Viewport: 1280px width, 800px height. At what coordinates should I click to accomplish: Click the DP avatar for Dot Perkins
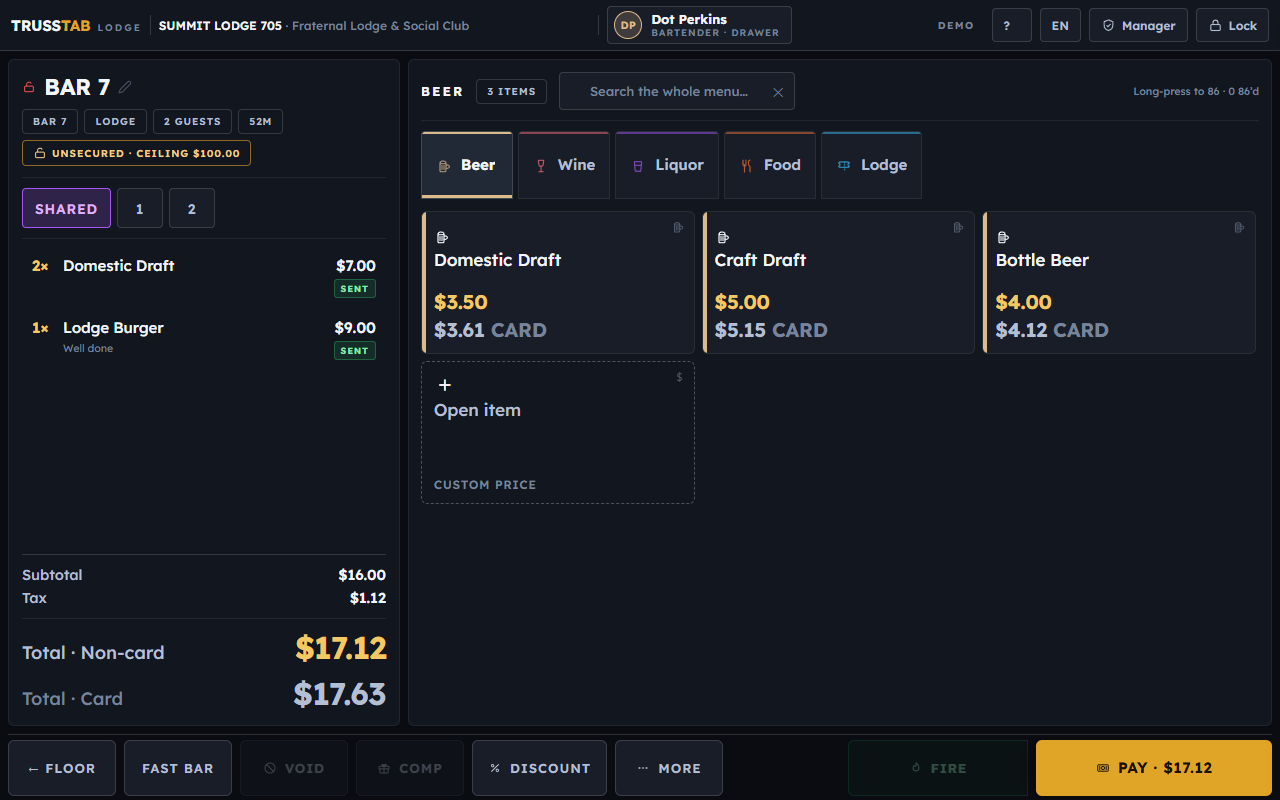[x=628, y=25]
